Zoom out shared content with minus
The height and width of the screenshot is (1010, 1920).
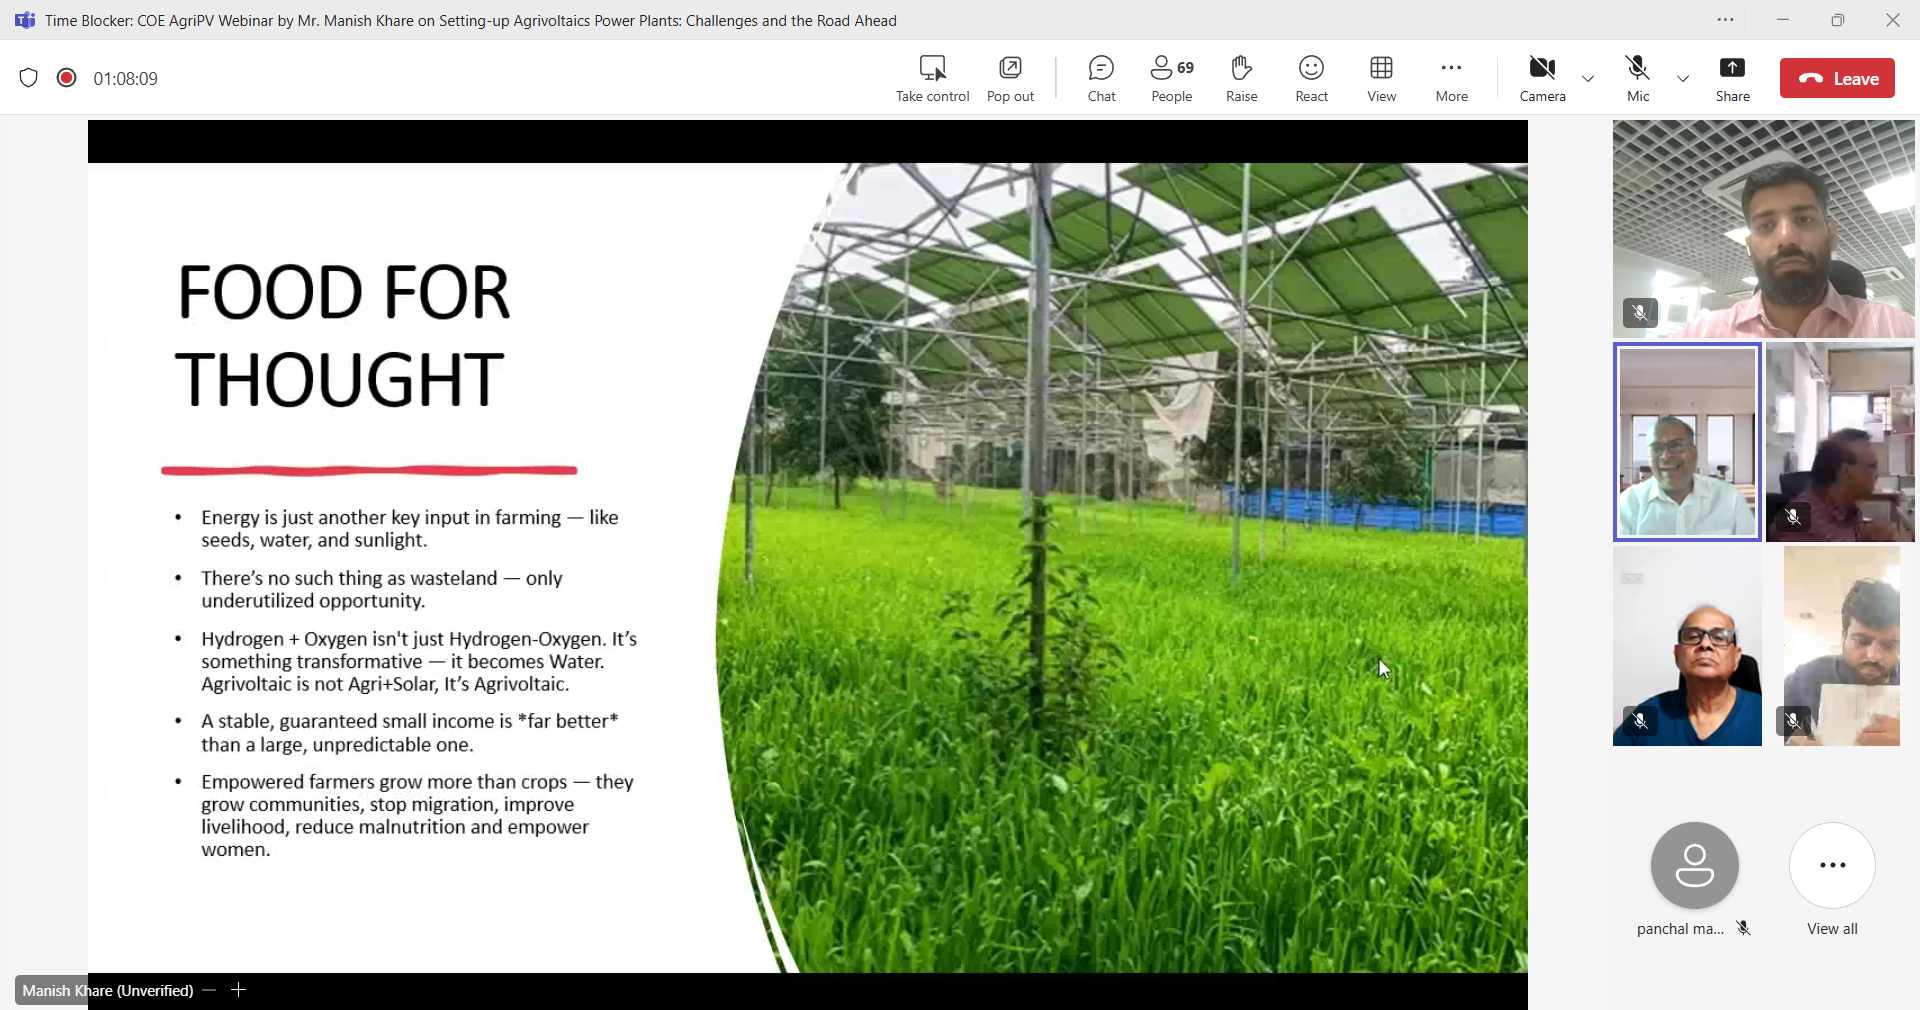209,990
